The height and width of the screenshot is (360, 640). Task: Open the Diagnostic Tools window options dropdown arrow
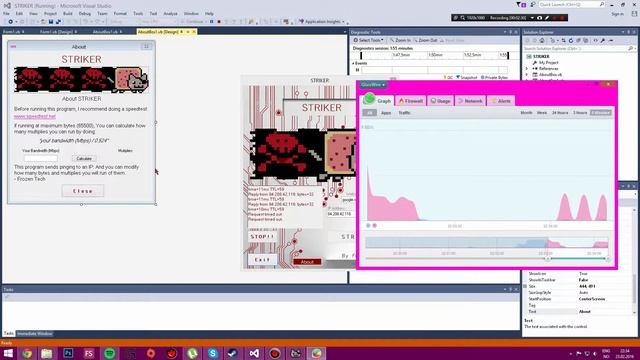click(504, 32)
